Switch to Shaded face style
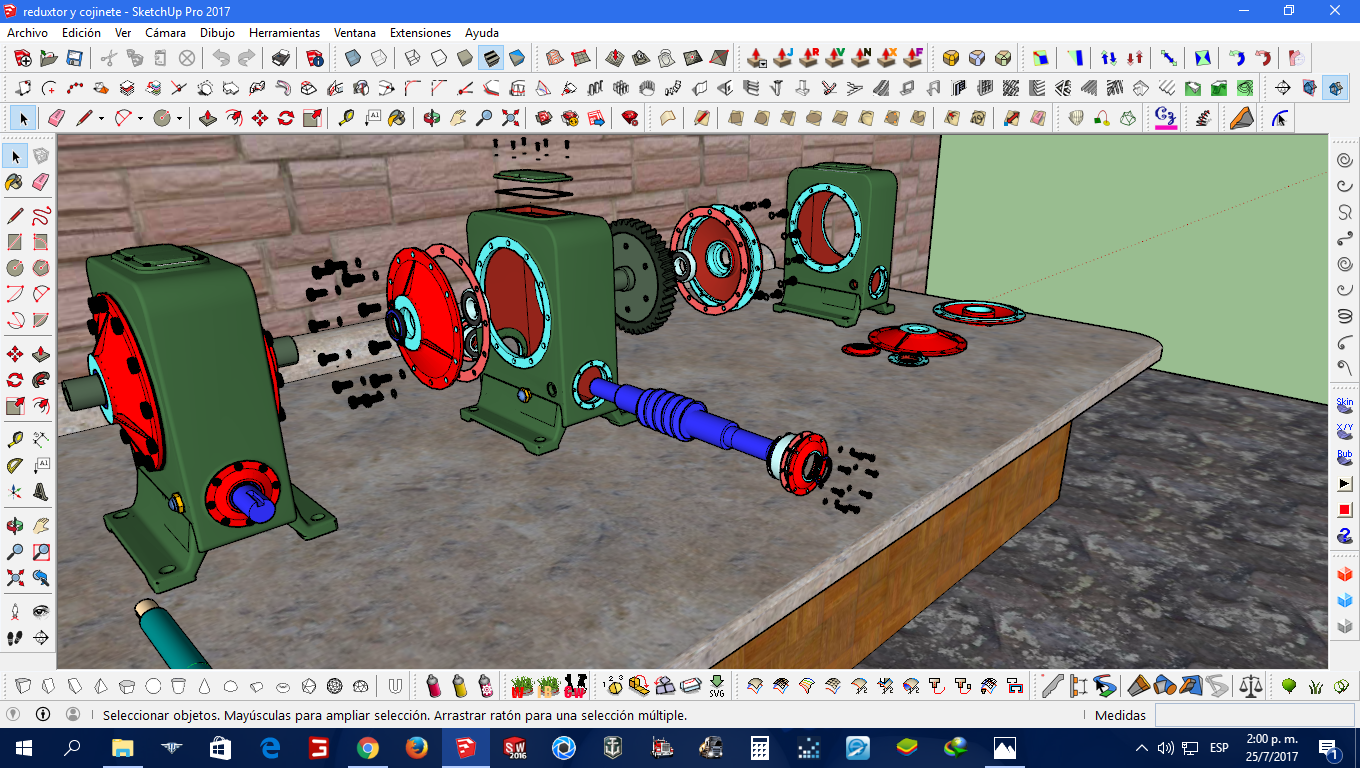The height and width of the screenshot is (768, 1360). (464, 58)
